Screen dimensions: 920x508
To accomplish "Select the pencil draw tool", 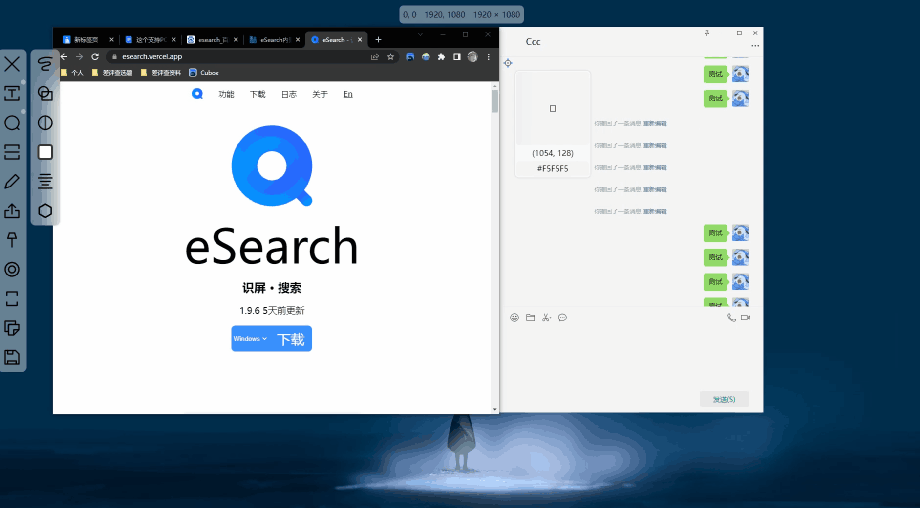I will coord(12,181).
